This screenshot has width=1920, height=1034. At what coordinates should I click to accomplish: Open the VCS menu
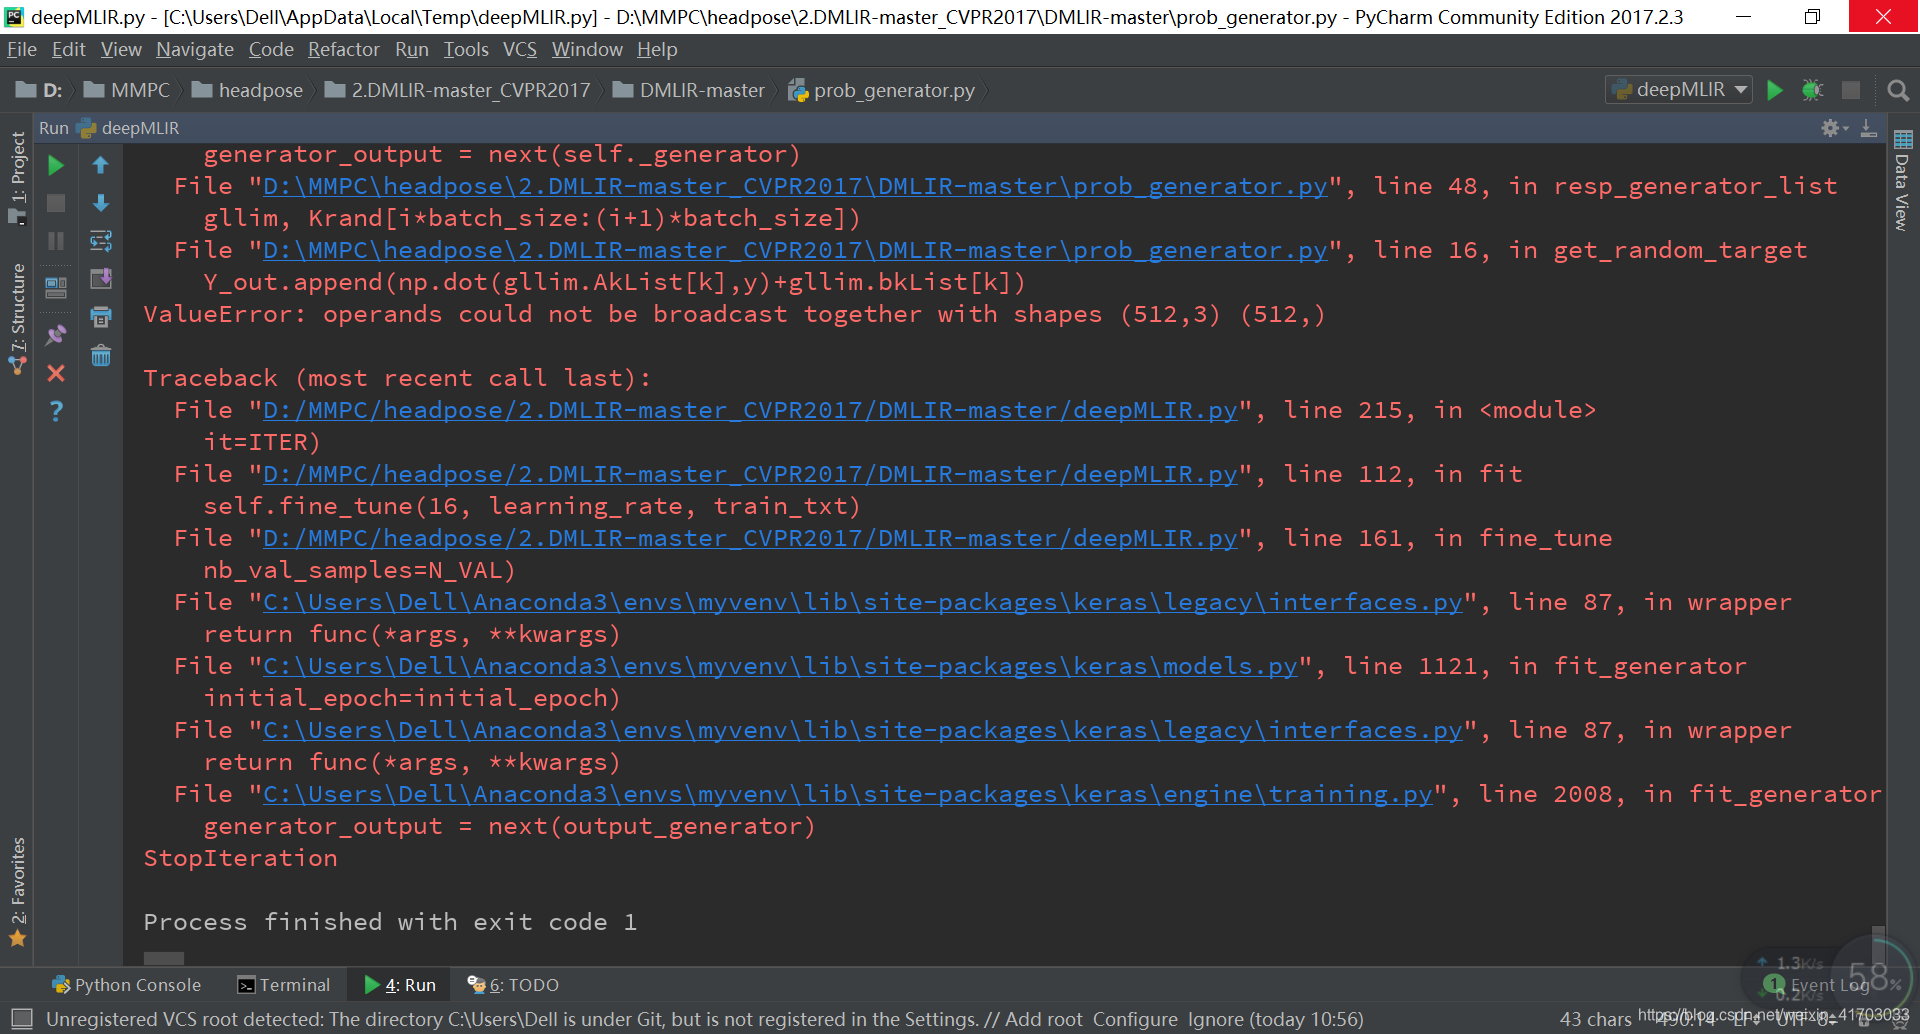click(520, 49)
